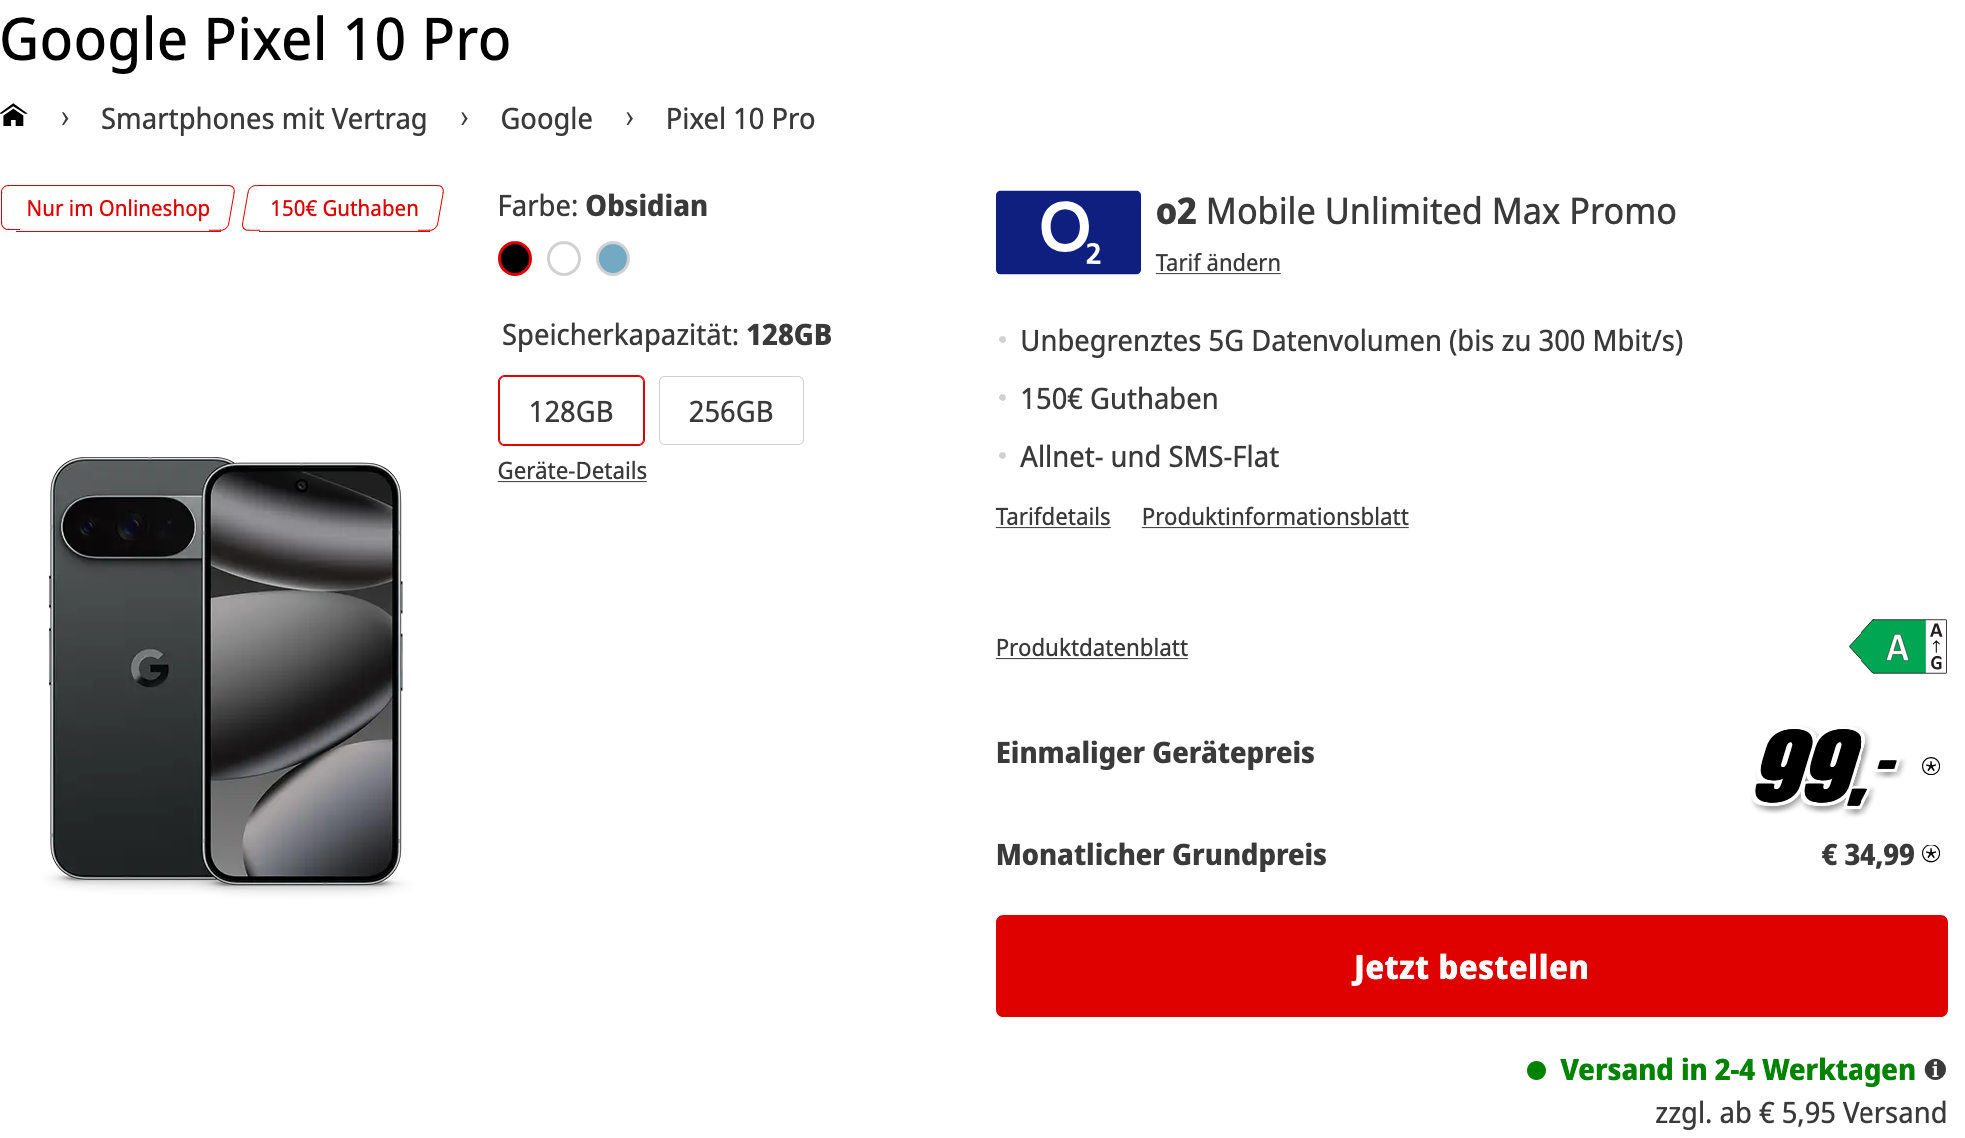Open the Produktinformationsblatt link
Viewport: 1965px width, 1138px height.
pos(1275,517)
